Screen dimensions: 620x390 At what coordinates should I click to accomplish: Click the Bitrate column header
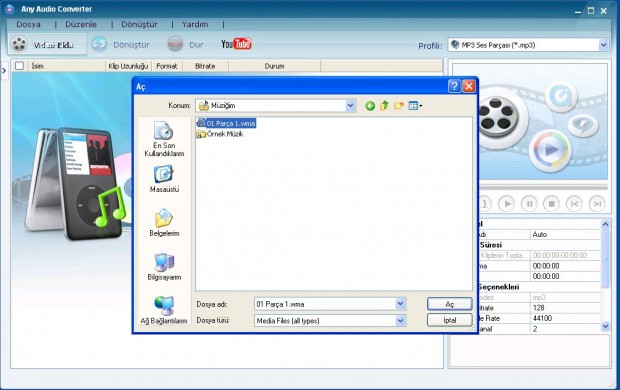pos(205,66)
